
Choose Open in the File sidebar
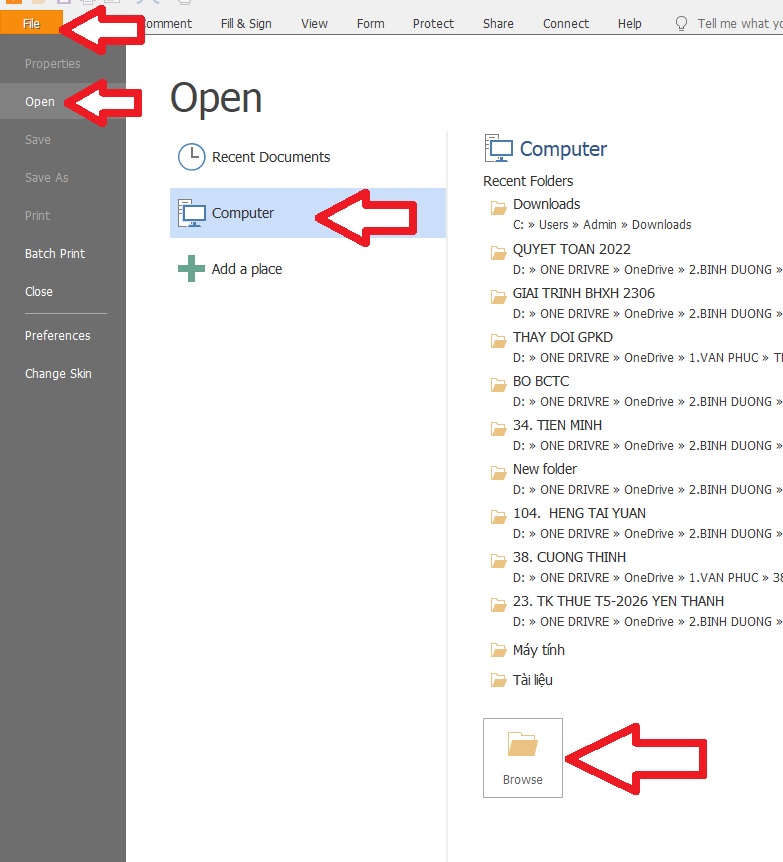(x=40, y=102)
